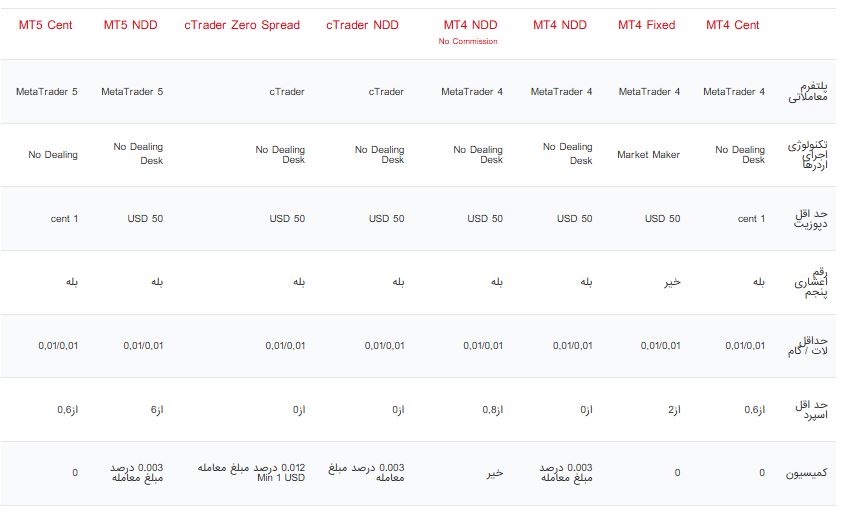The height and width of the screenshot is (509, 850).
Task: Click the 0 commission under MT5 Cent
Action: click(75, 473)
